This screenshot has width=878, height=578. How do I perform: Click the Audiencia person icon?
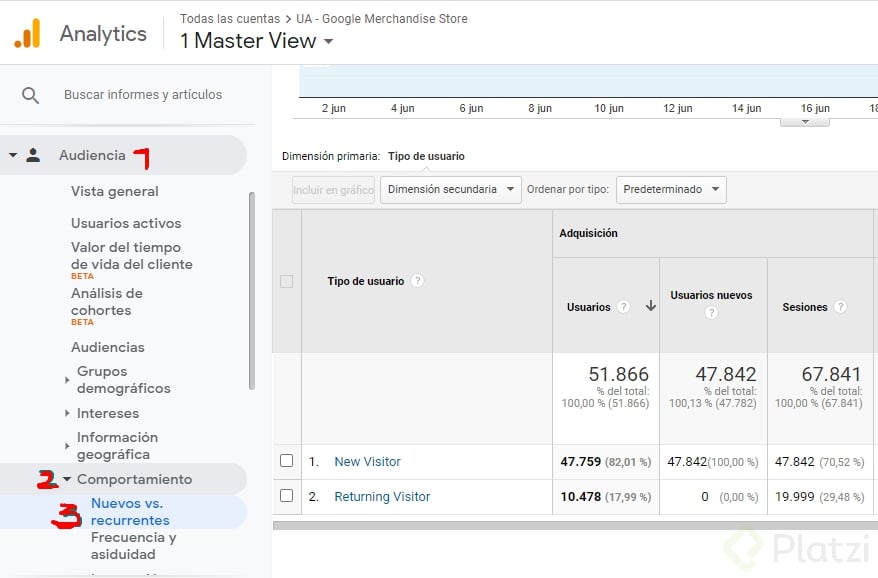pyautogui.click(x=33, y=155)
